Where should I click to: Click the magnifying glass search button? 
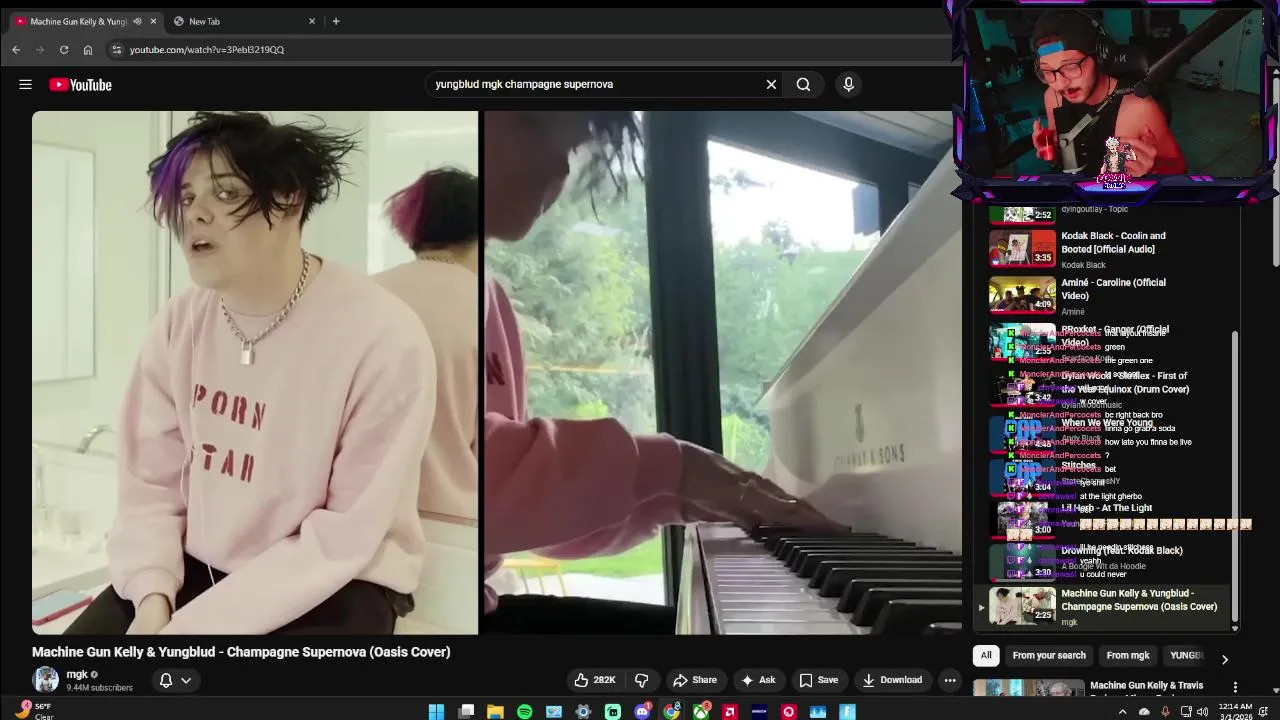803,85
